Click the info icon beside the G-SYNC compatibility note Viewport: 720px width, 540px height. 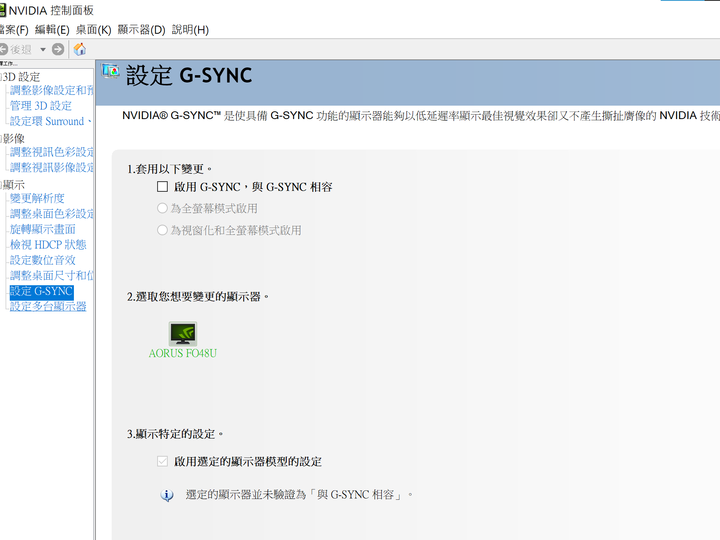[167, 495]
